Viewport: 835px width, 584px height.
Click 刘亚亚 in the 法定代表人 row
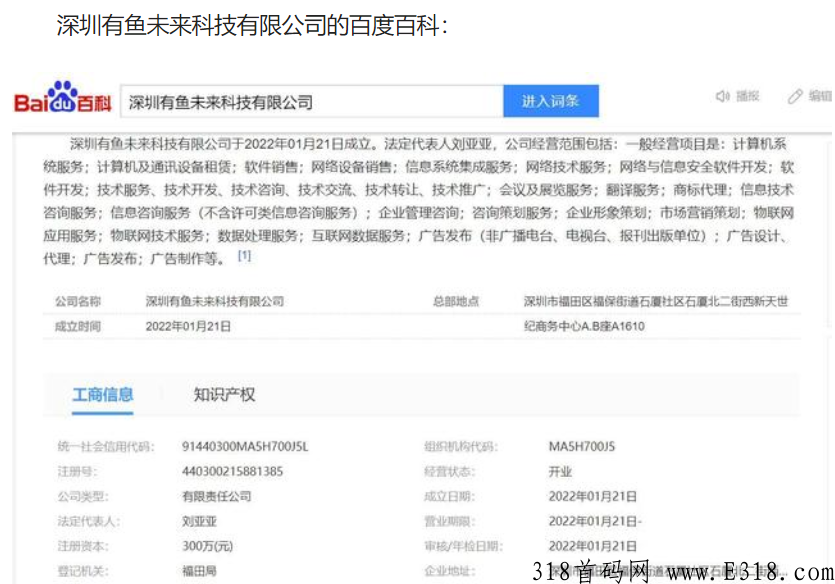click(x=199, y=521)
